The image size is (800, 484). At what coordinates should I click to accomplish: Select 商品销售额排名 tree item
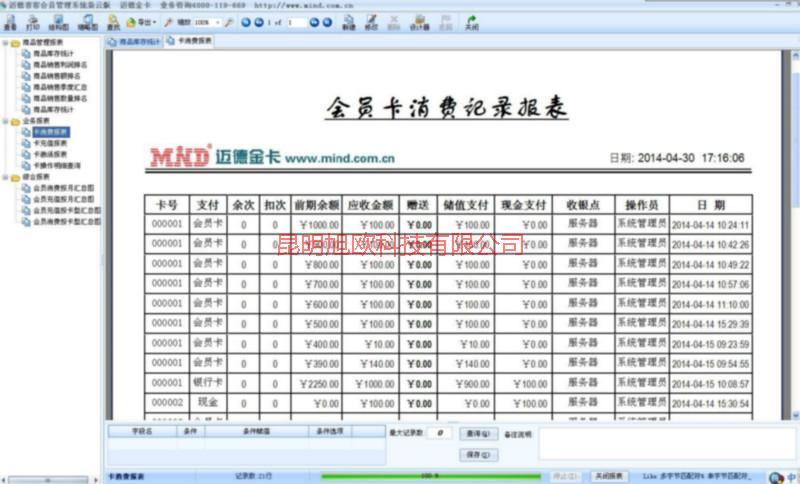point(57,76)
